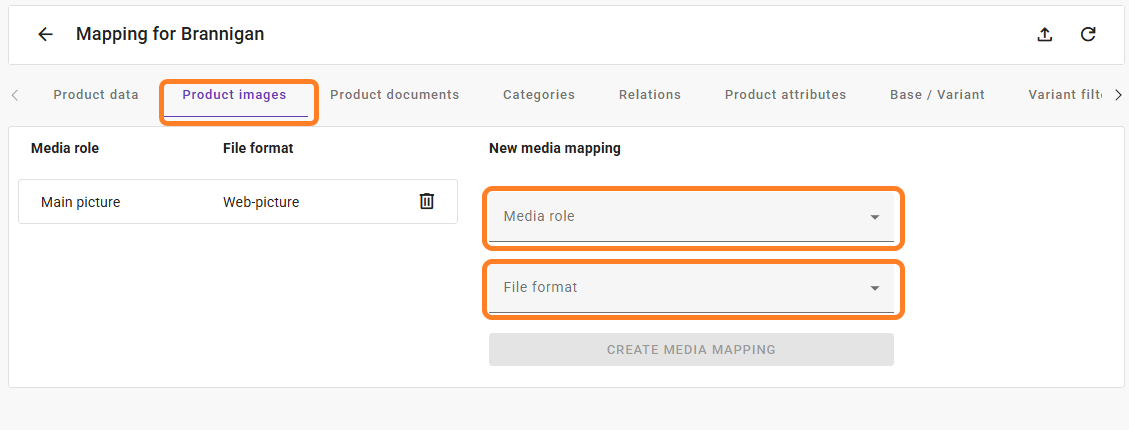Screen dimensions: 1129x430
Task: Go back using the left arrow icon
Action: 45,34
